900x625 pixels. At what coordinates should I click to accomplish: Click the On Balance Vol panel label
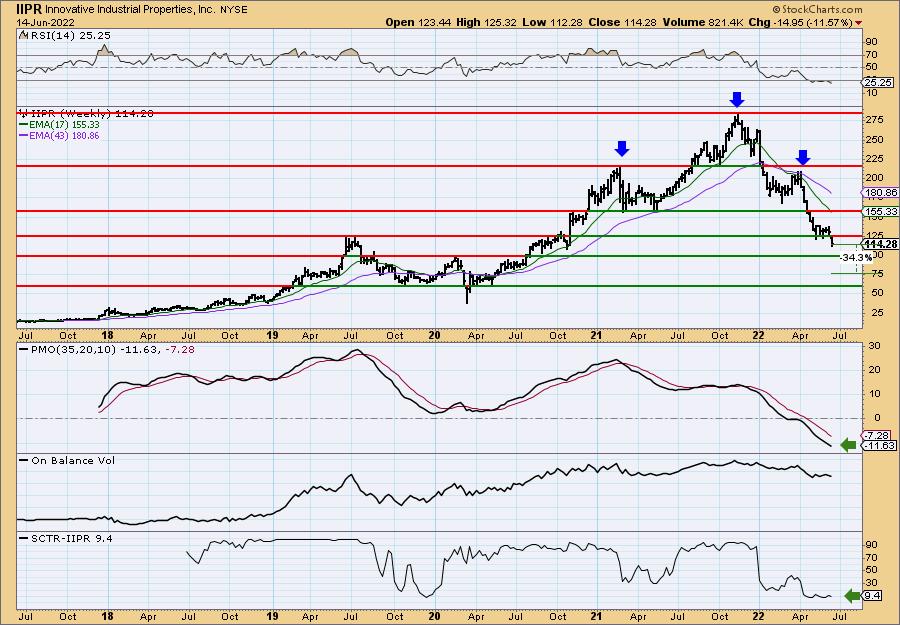coord(67,460)
